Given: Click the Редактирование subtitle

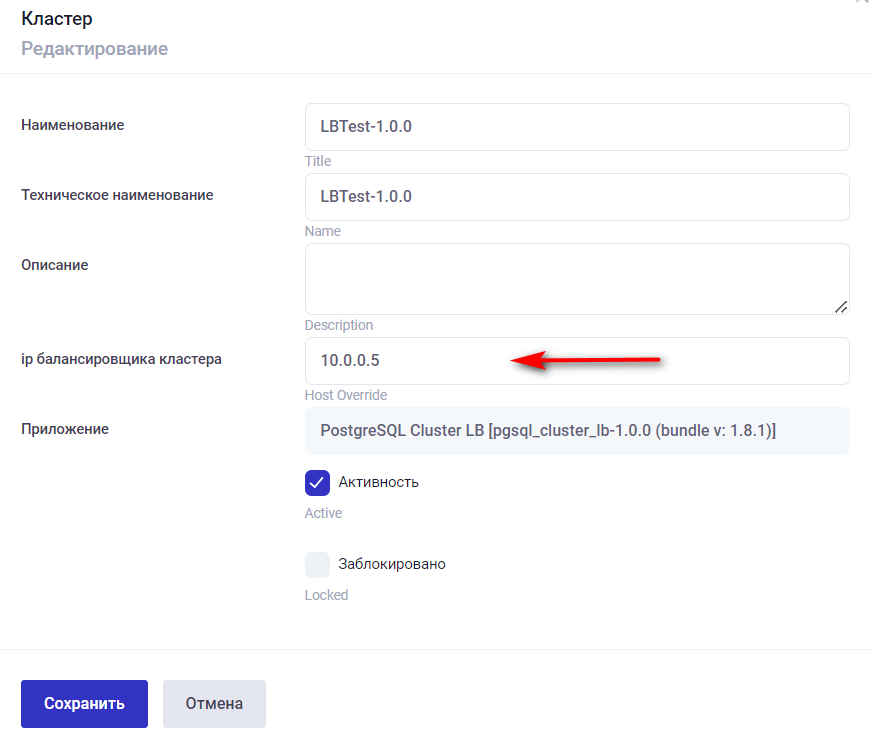Looking at the screenshot, I should [x=94, y=49].
